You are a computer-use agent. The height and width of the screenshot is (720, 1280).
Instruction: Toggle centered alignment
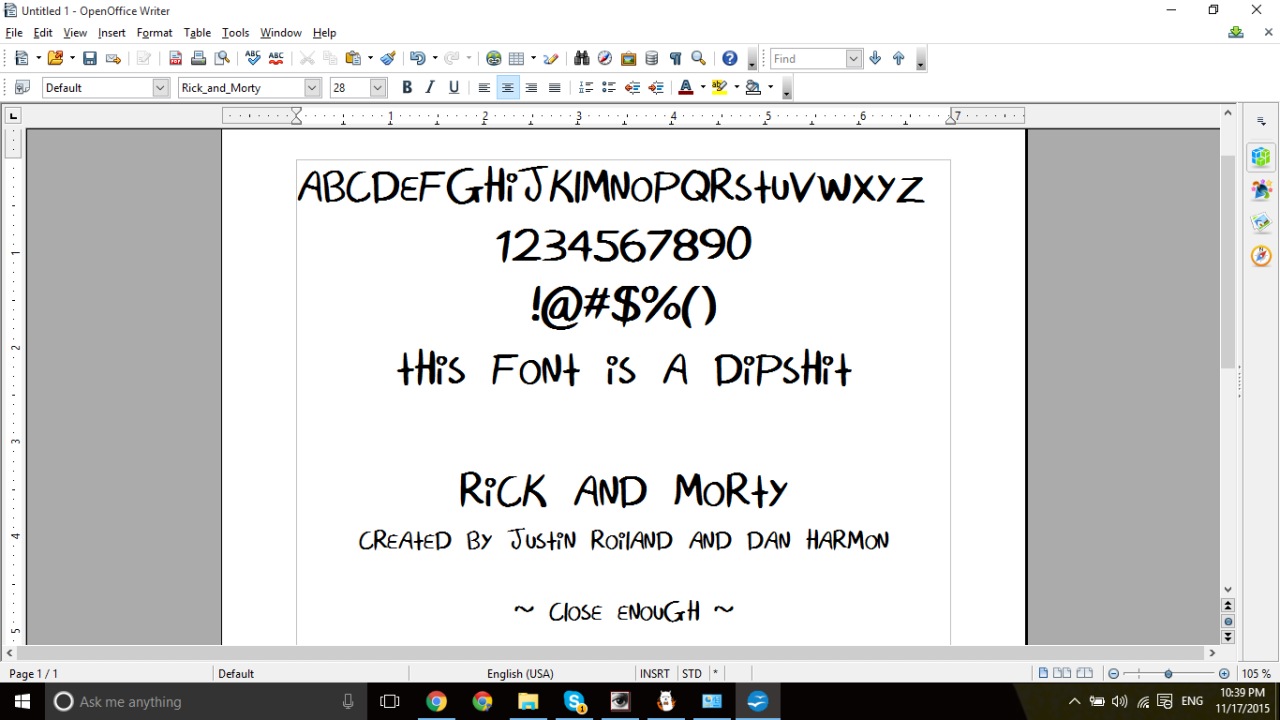(x=508, y=88)
